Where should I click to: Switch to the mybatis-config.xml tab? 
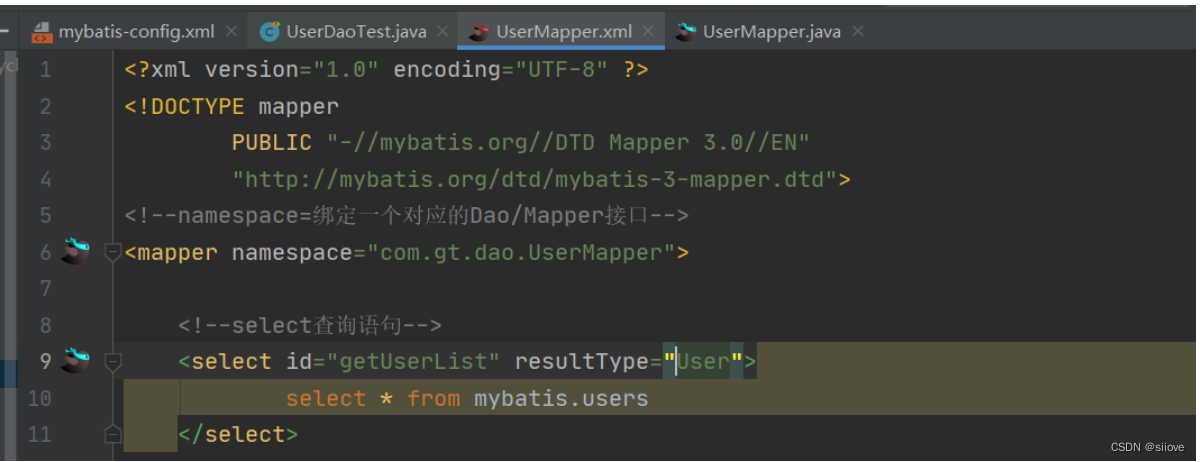[136, 31]
